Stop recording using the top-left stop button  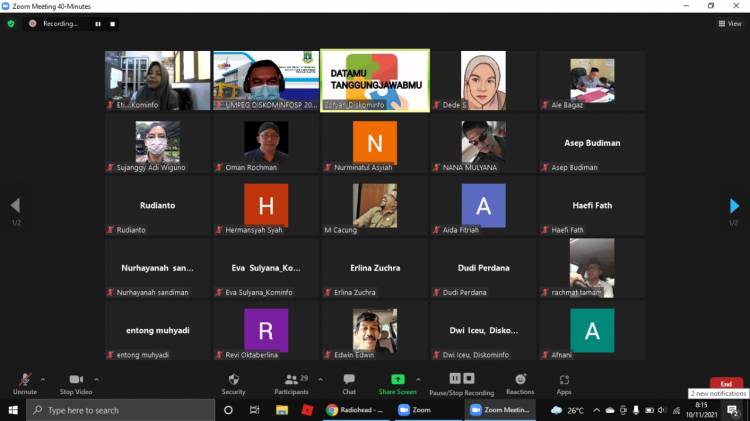pyautogui.click(x=113, y=23)
